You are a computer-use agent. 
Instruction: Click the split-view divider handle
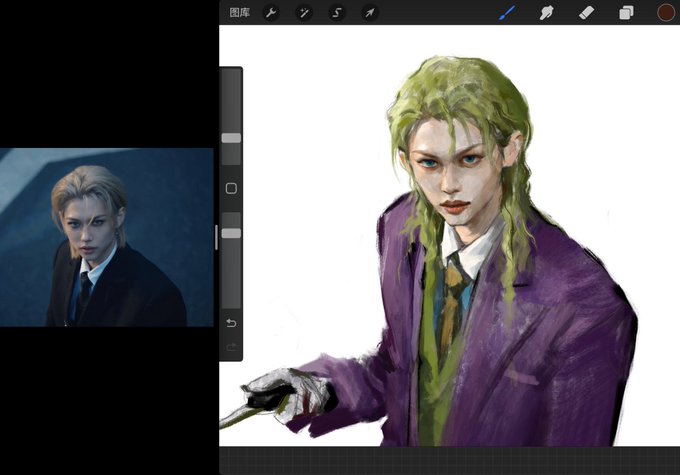pos(216,237)
